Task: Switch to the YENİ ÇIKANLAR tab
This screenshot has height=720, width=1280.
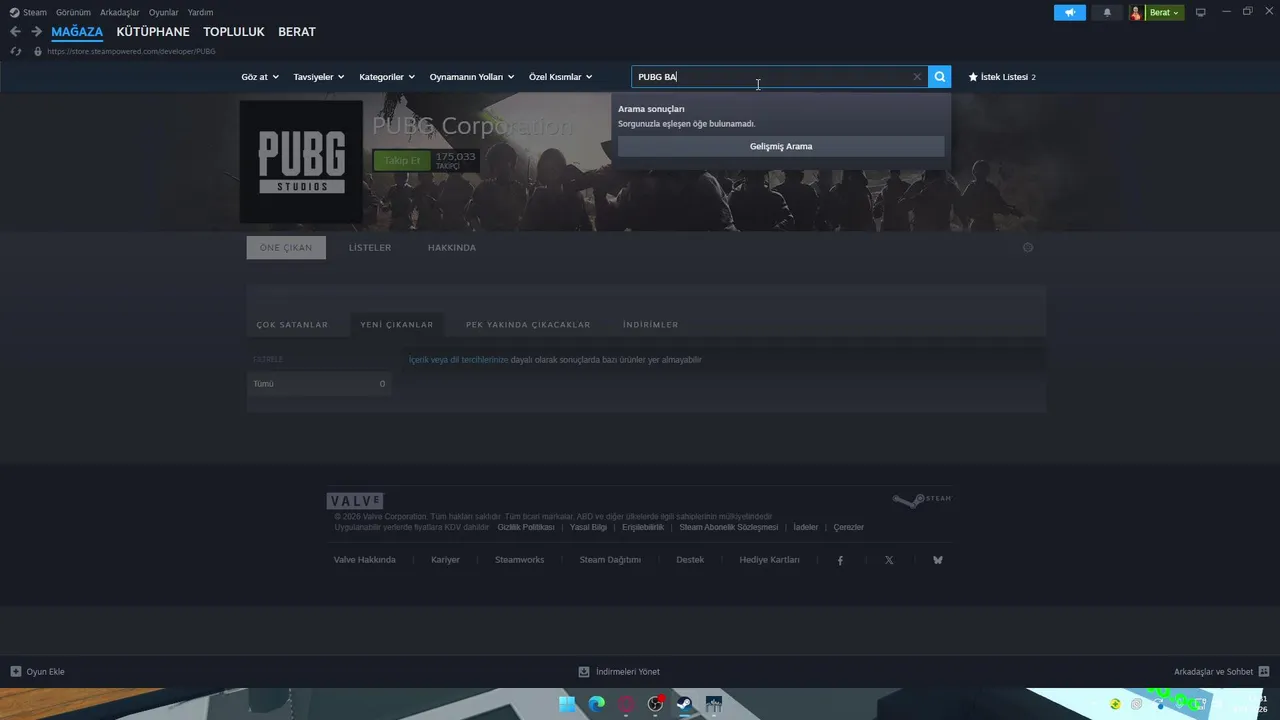Action: coord(397,325)
